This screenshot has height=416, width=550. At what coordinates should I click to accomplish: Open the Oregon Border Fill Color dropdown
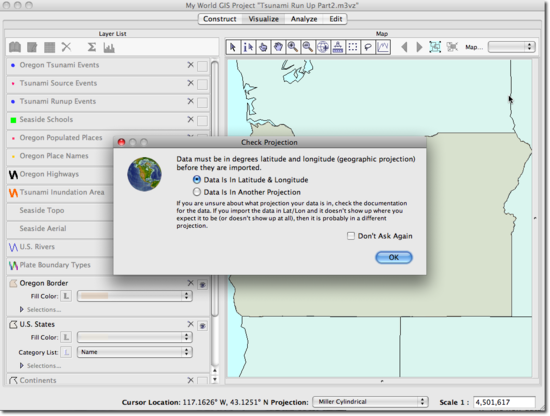pyautogui.click(x=135, y=296)
